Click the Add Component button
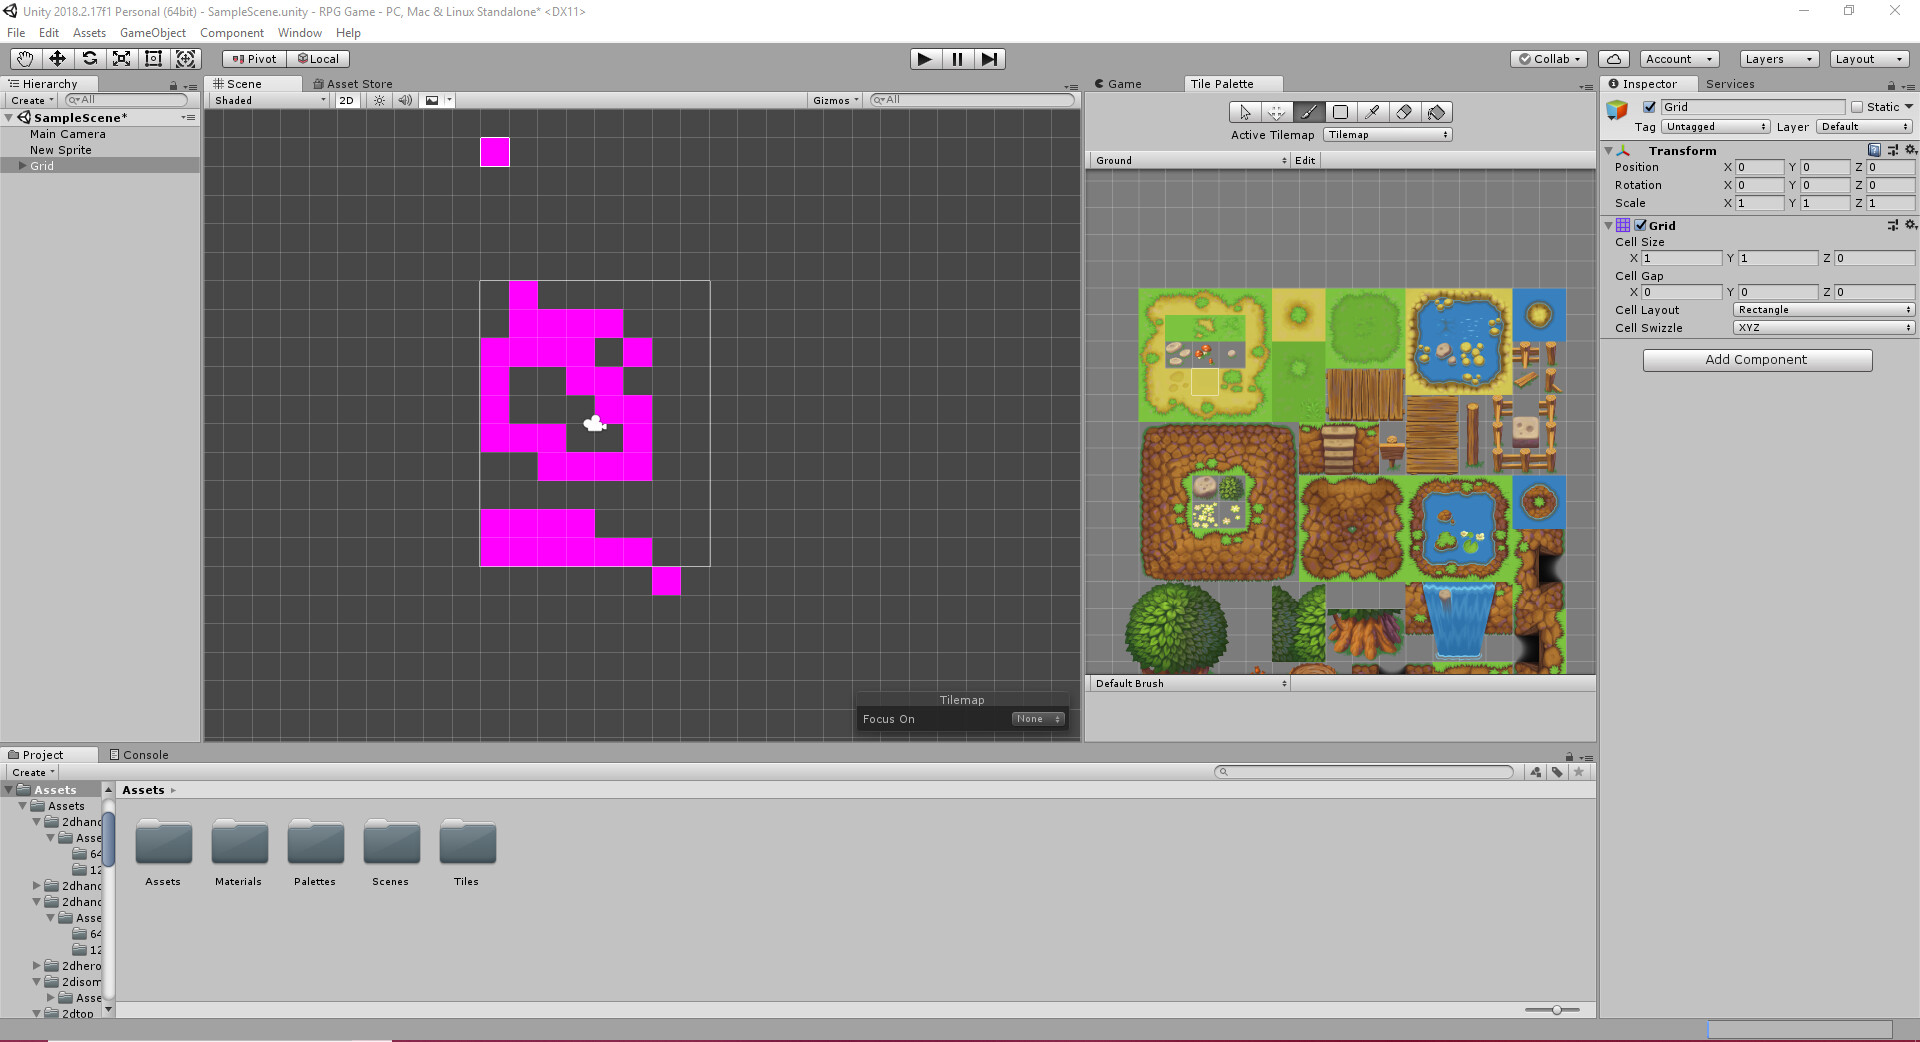The image size is (1920, 1042). pos(1757,360)
